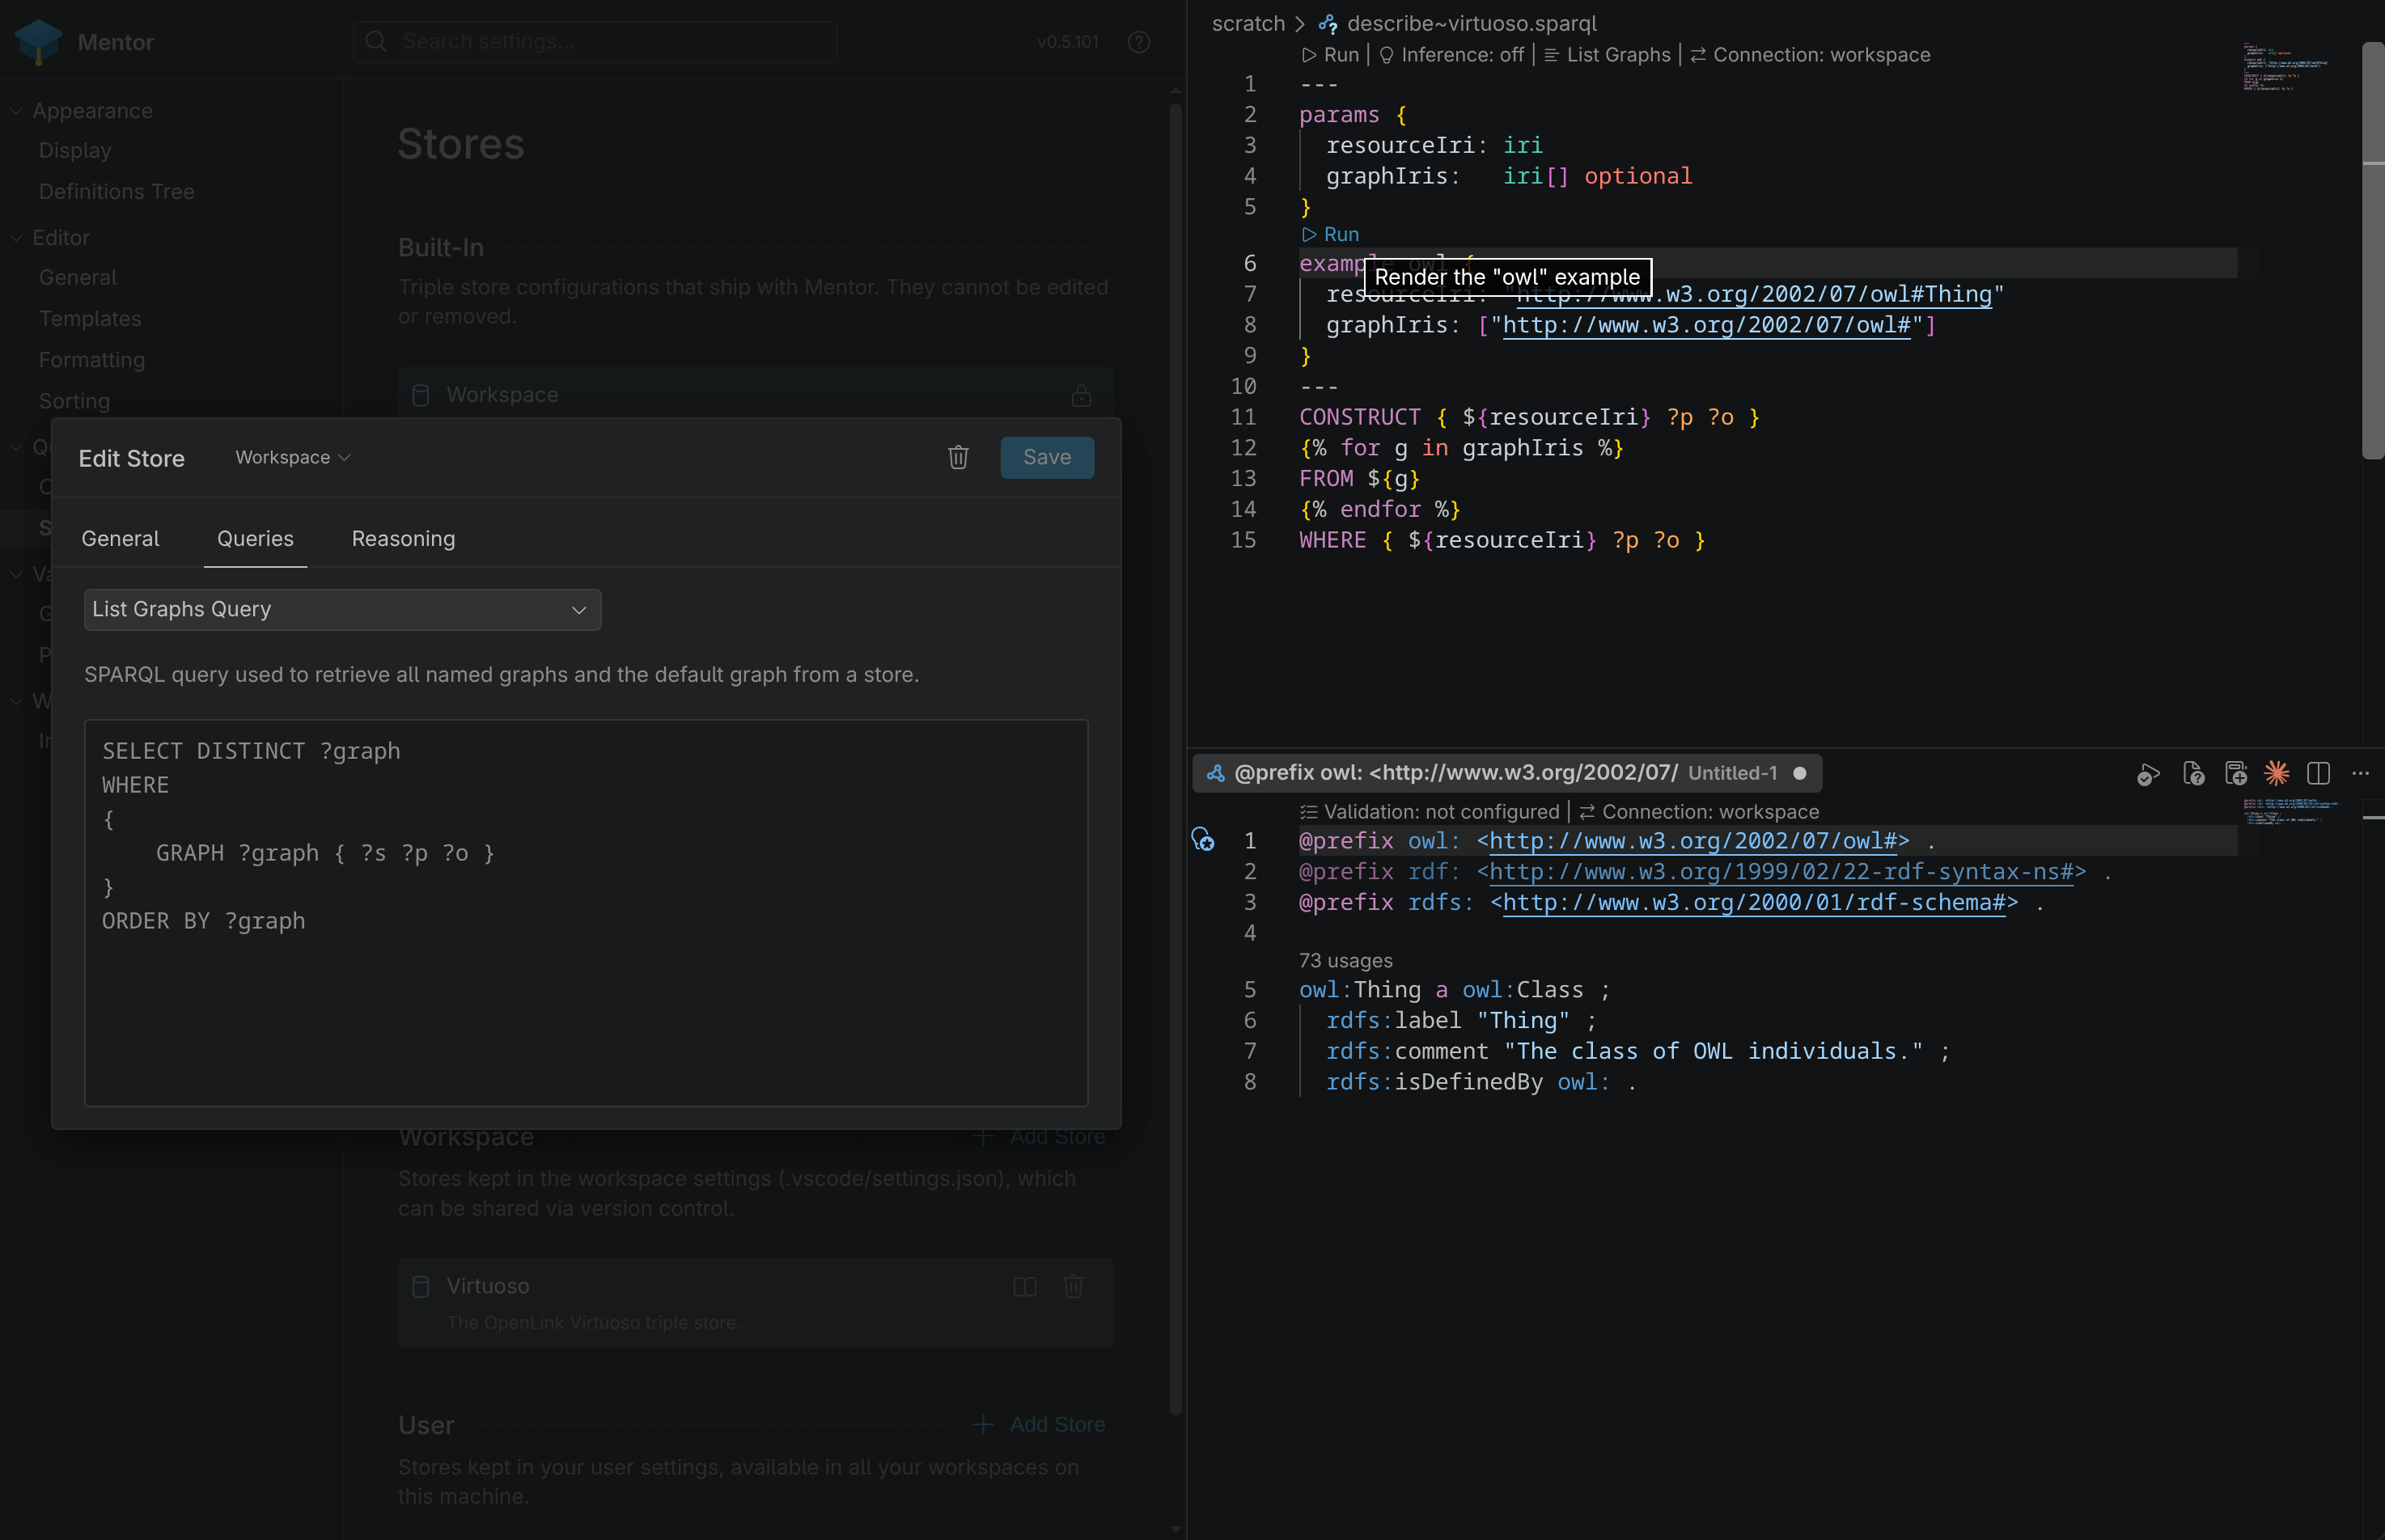
Task: Open the owl# namespace link on Turtle line 1
Action: 1692,841
